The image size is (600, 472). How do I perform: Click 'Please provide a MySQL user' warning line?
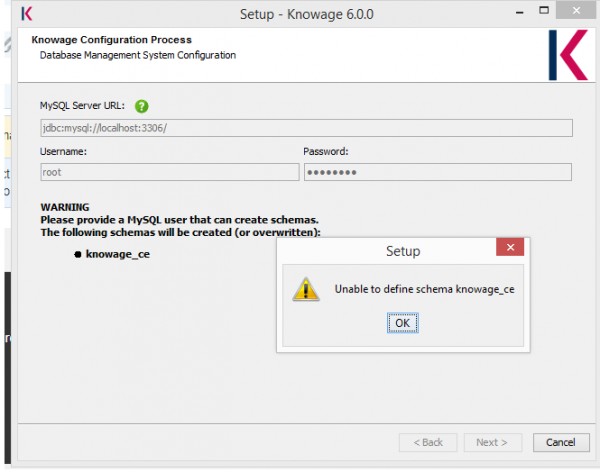click(179, 220)
